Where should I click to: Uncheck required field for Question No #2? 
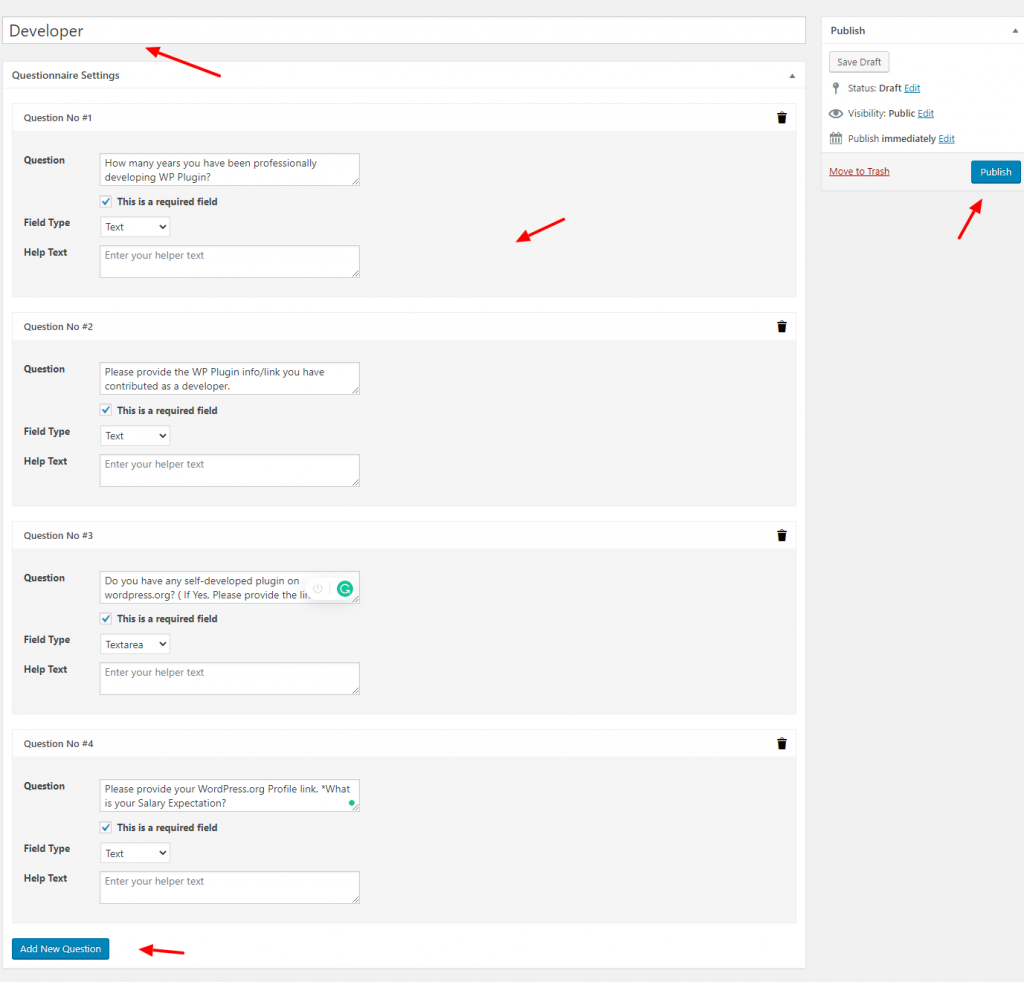tap(106, 410)
